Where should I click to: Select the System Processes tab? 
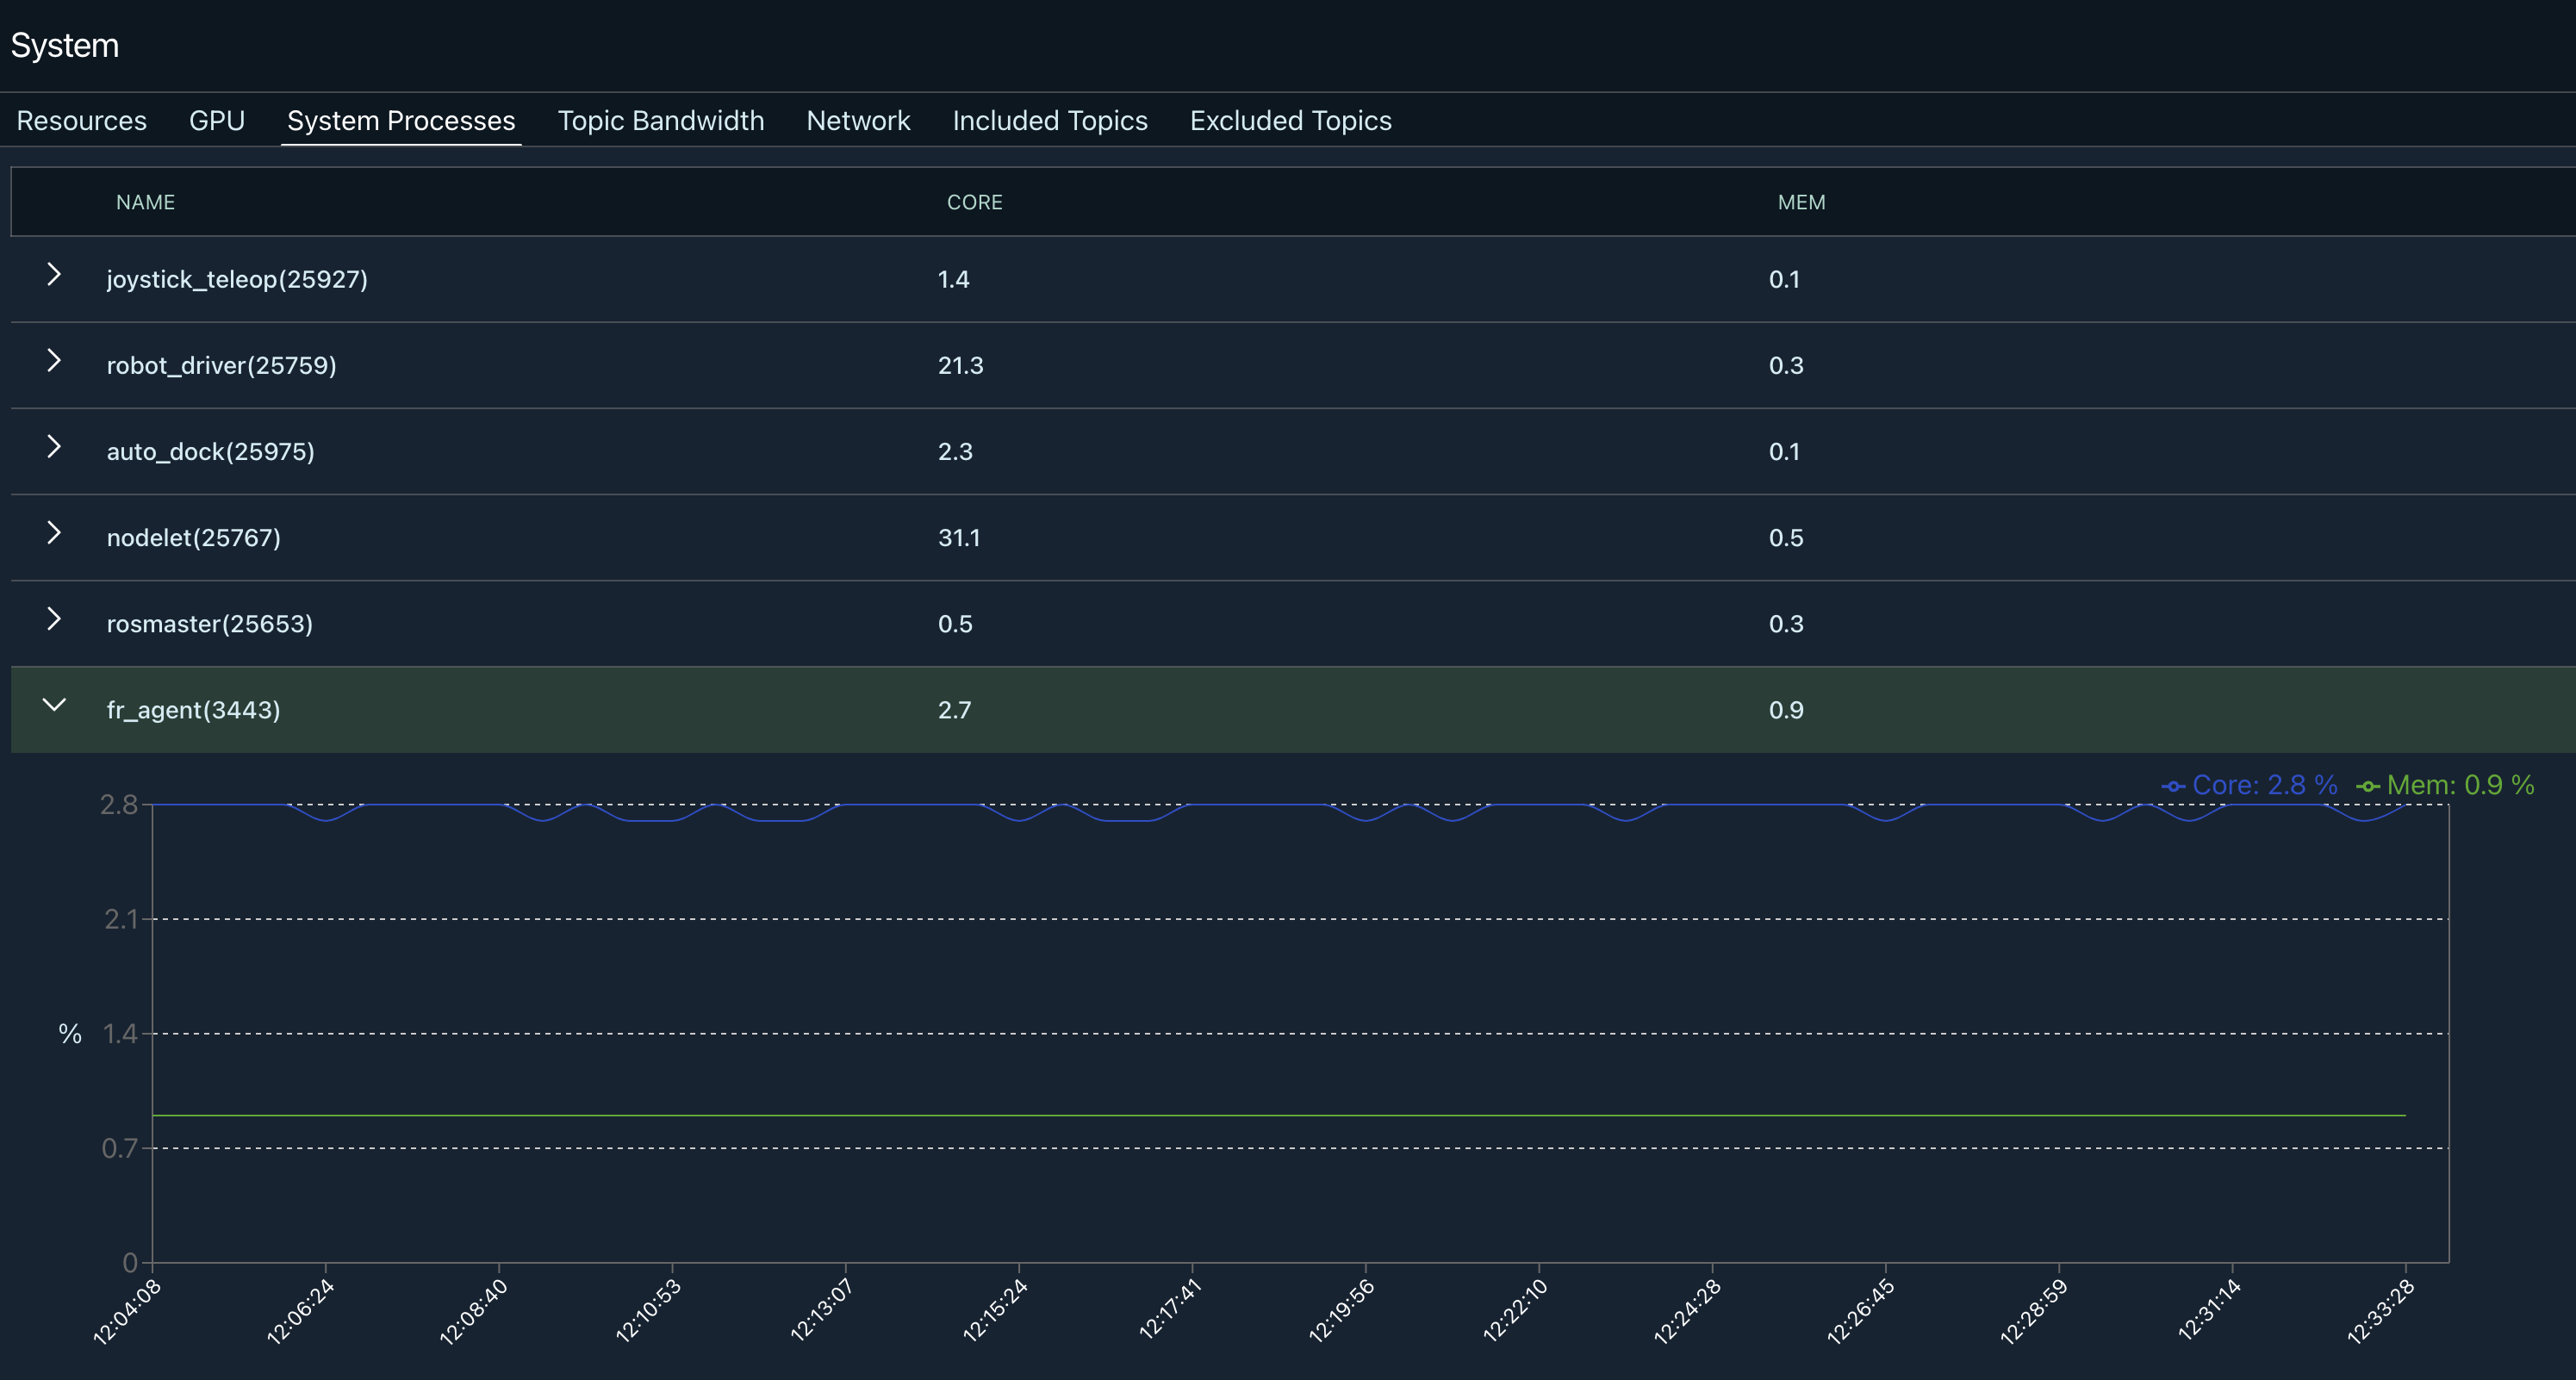coord(401,120)
